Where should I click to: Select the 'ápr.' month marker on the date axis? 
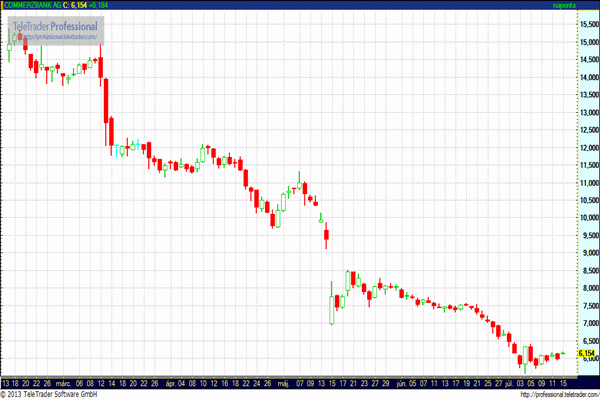coord(174,382)
